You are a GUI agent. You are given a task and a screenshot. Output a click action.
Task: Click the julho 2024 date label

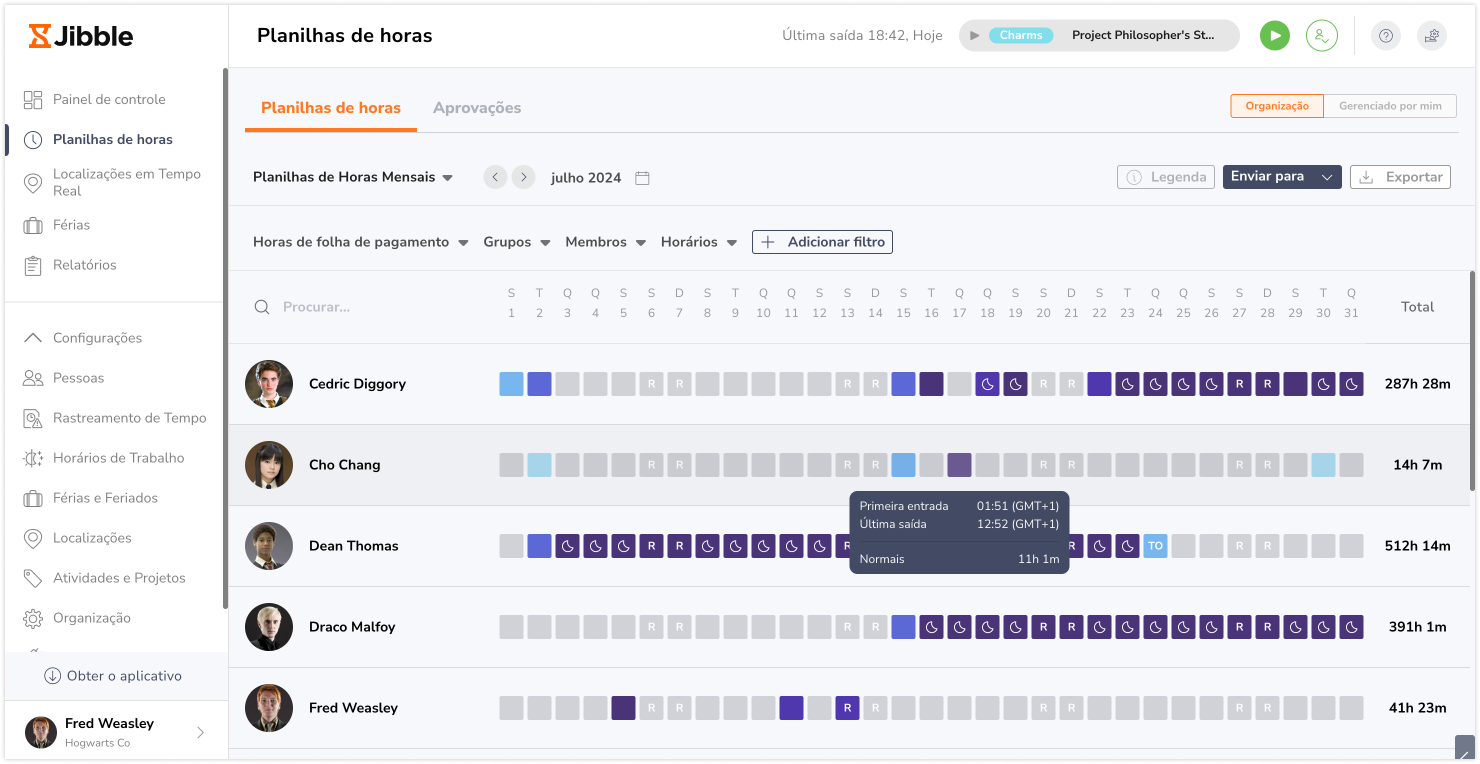pyautogui.click(x=586, y=178)
